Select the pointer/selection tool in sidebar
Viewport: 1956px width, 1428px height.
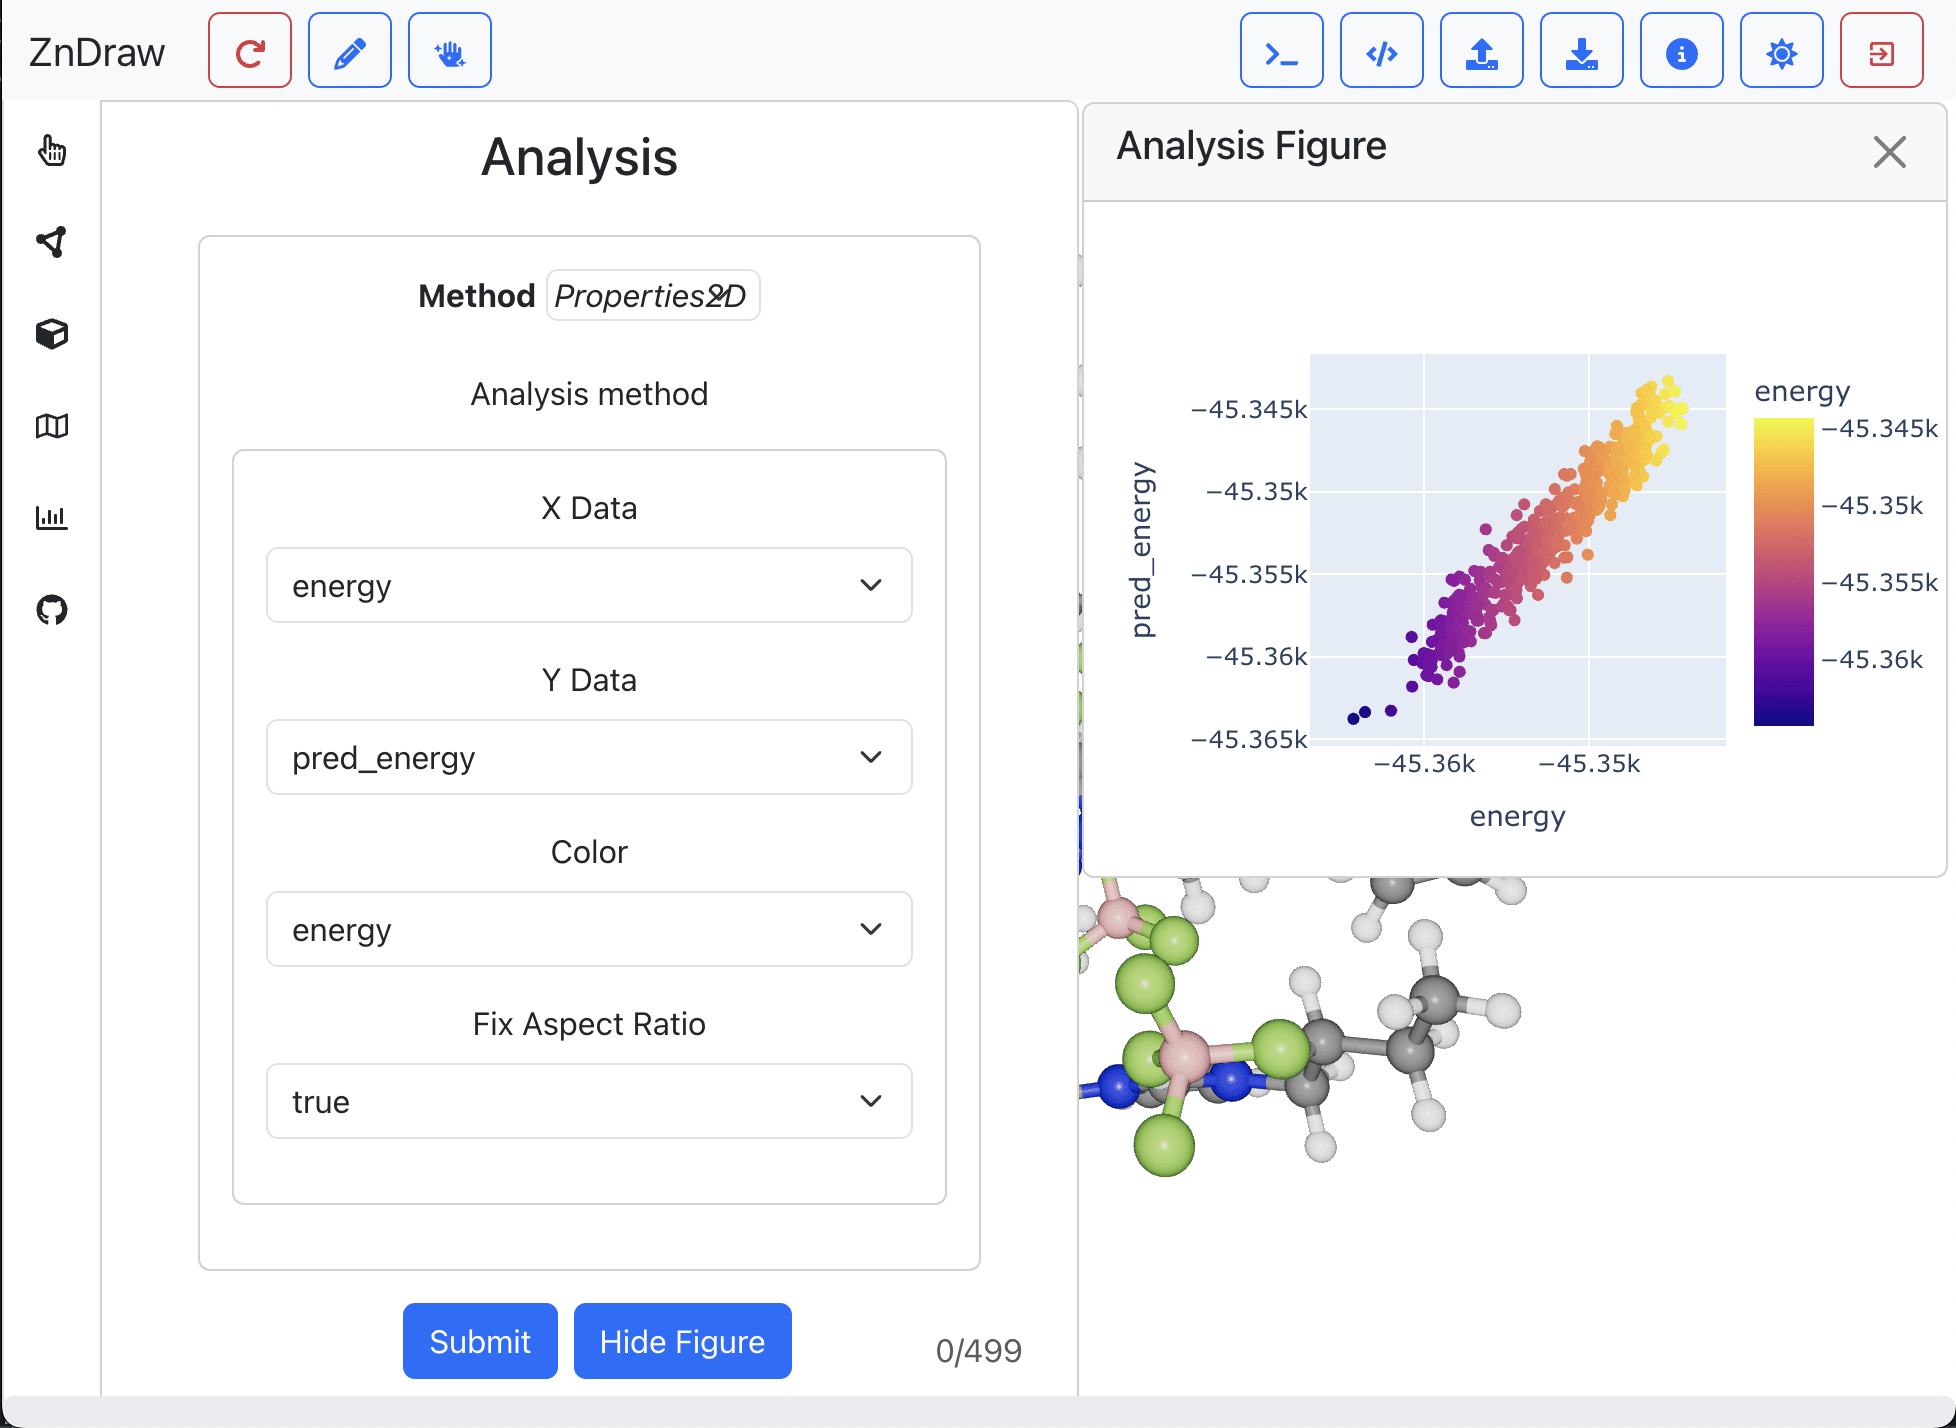click(52, 151)
